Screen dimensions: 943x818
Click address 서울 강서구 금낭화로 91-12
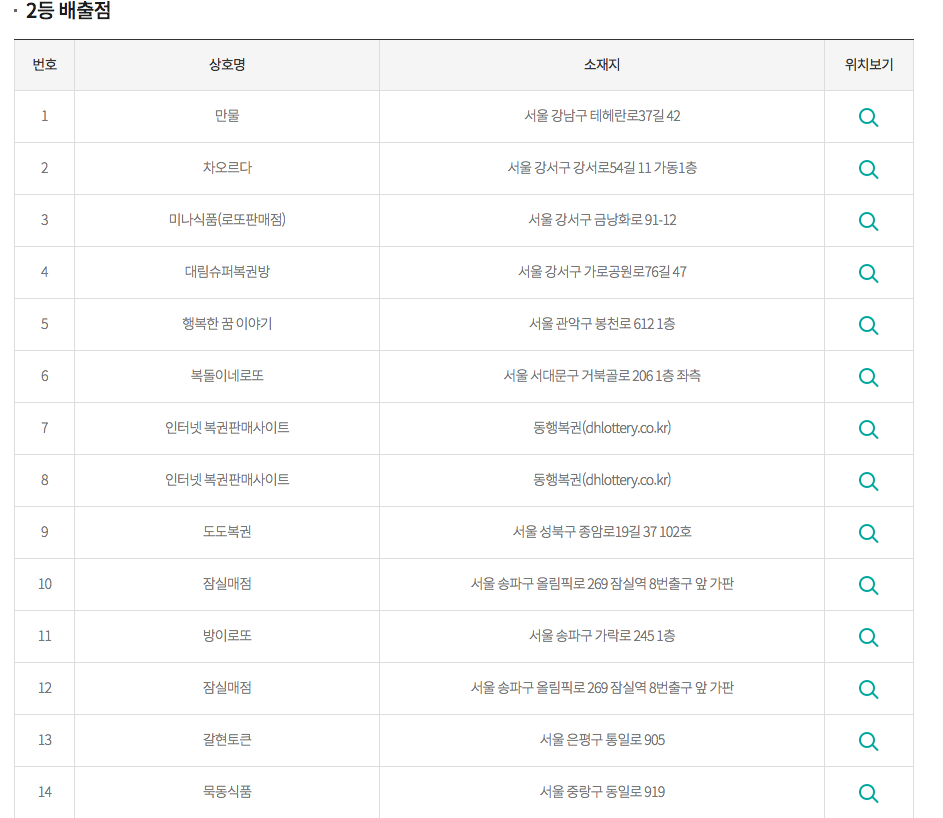[602, 220]
